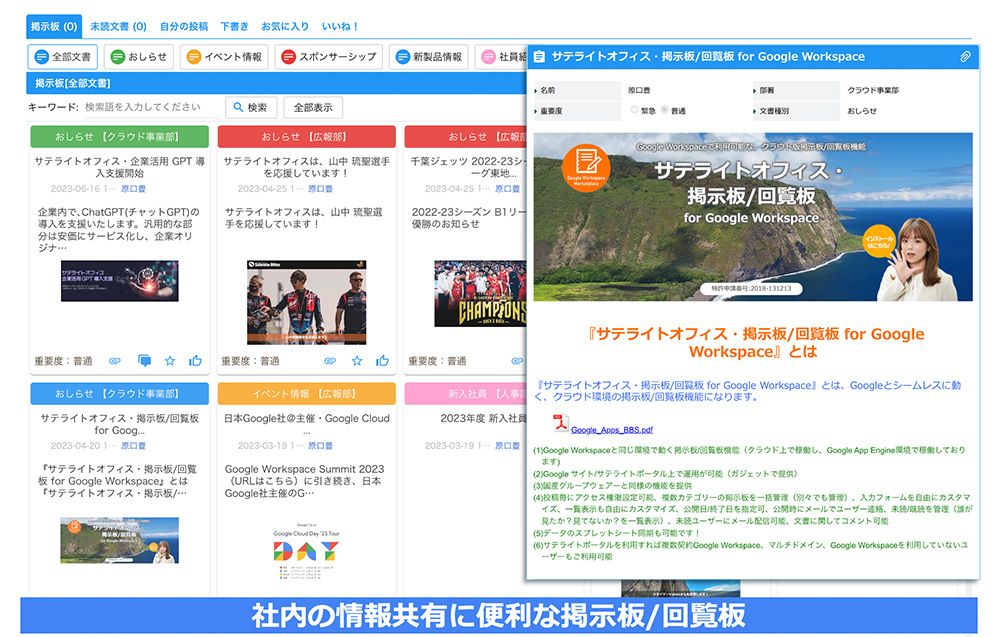Click the blue icon on 全部文書 button
The width and height of the screenshot is (1000, 637).
coord(41,57)
